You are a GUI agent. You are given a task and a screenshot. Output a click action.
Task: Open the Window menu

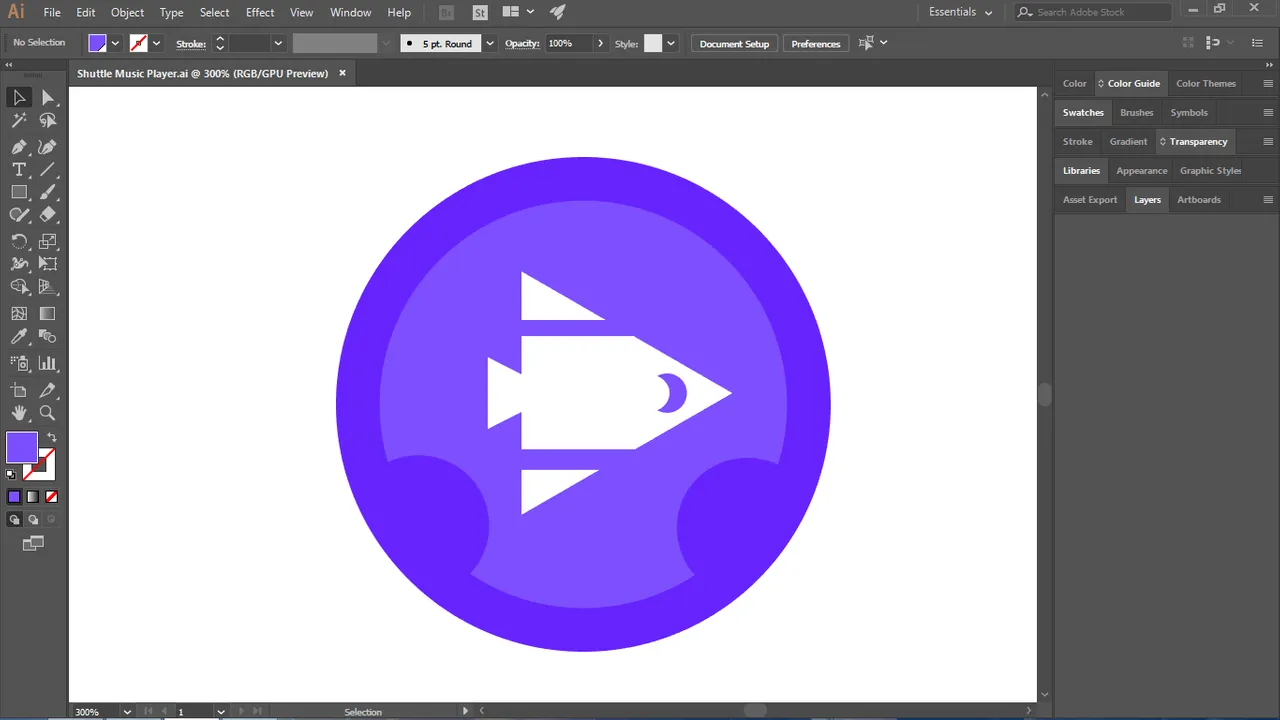pos(350,12)
